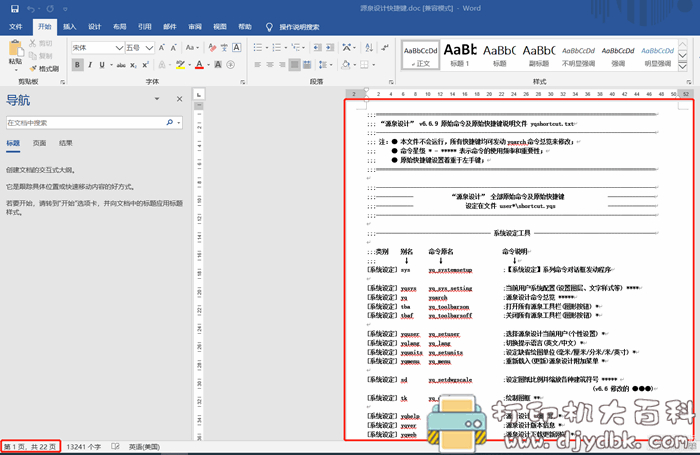Click the red font color A button
The image size is (700, 455).
coord(199,65)
